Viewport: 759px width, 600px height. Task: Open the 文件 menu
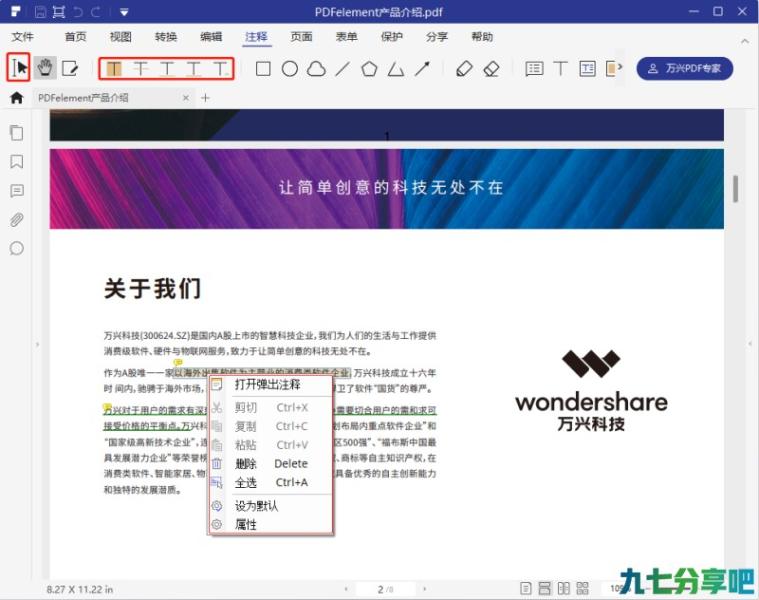tap(22, 37)
